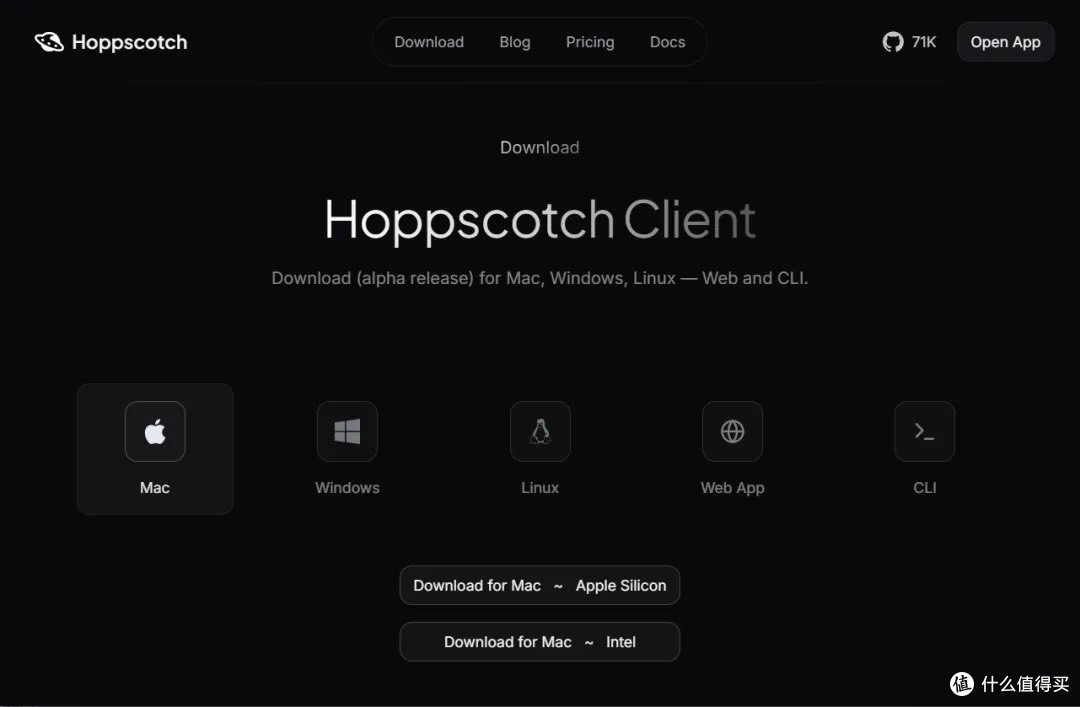
Task: Open the Pricing nav item
Action: 590,42
